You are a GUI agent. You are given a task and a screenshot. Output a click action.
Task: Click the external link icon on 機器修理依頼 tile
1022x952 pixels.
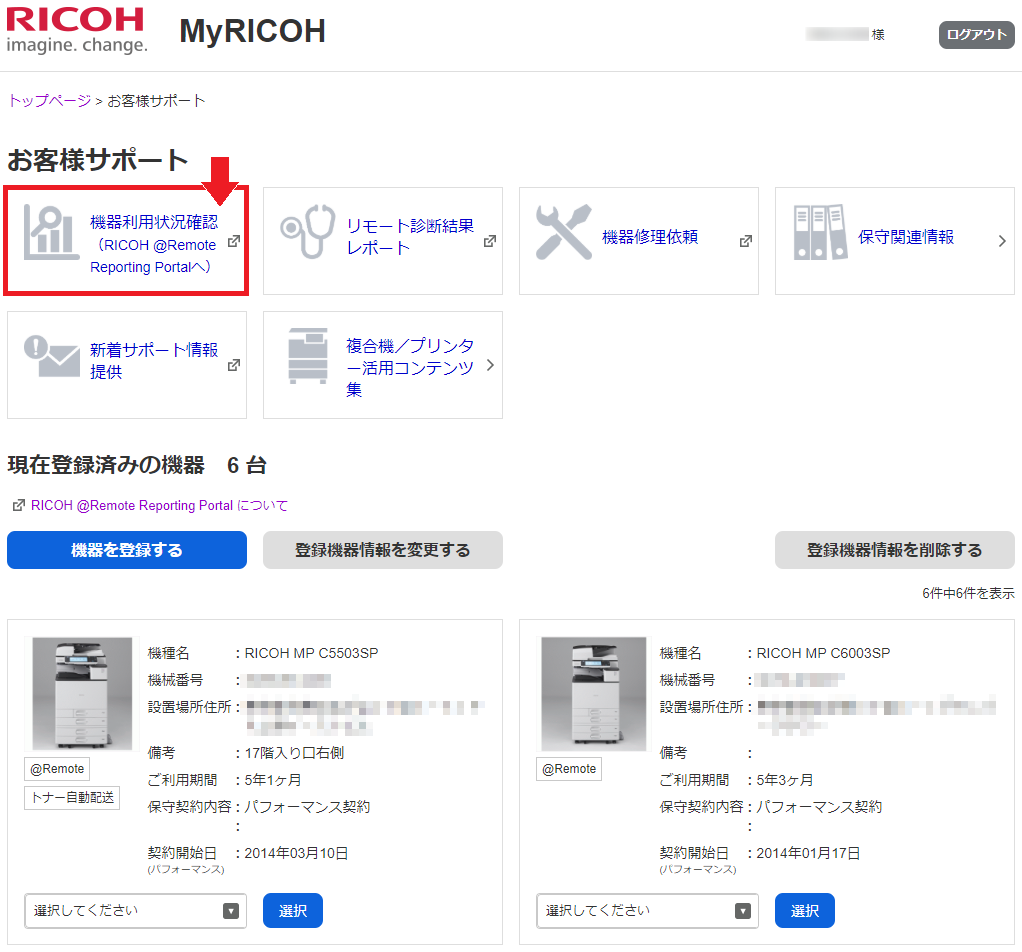[745, 240]
